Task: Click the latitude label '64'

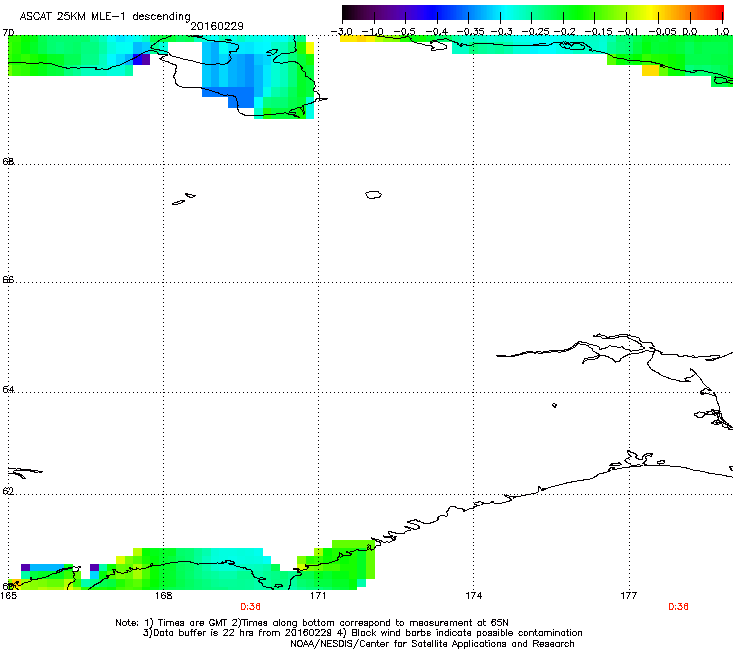Action: 8,389
